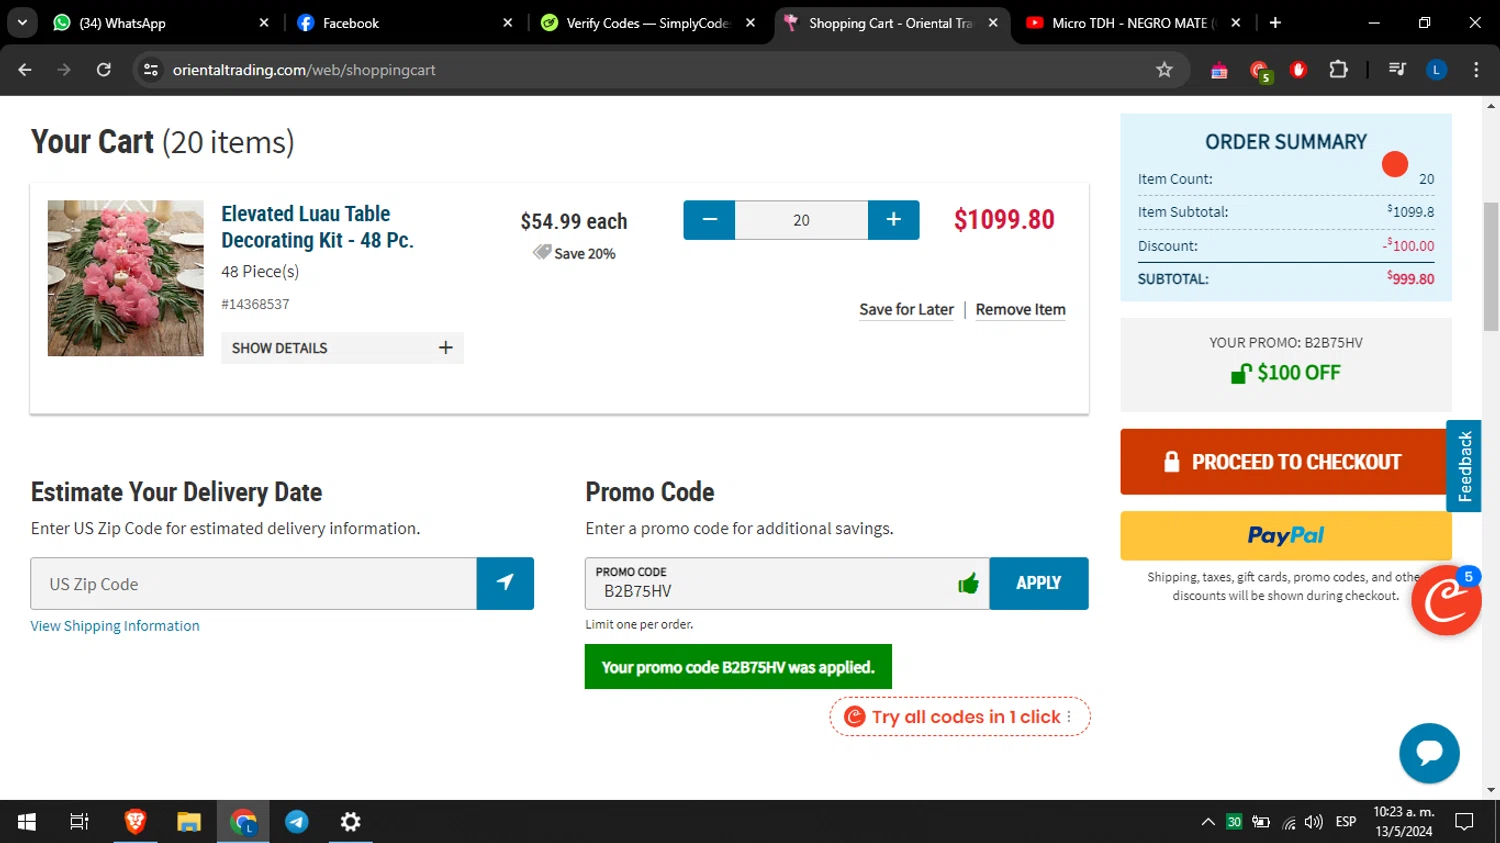Open the store extension icon in toolbar

coord(1219,70)
